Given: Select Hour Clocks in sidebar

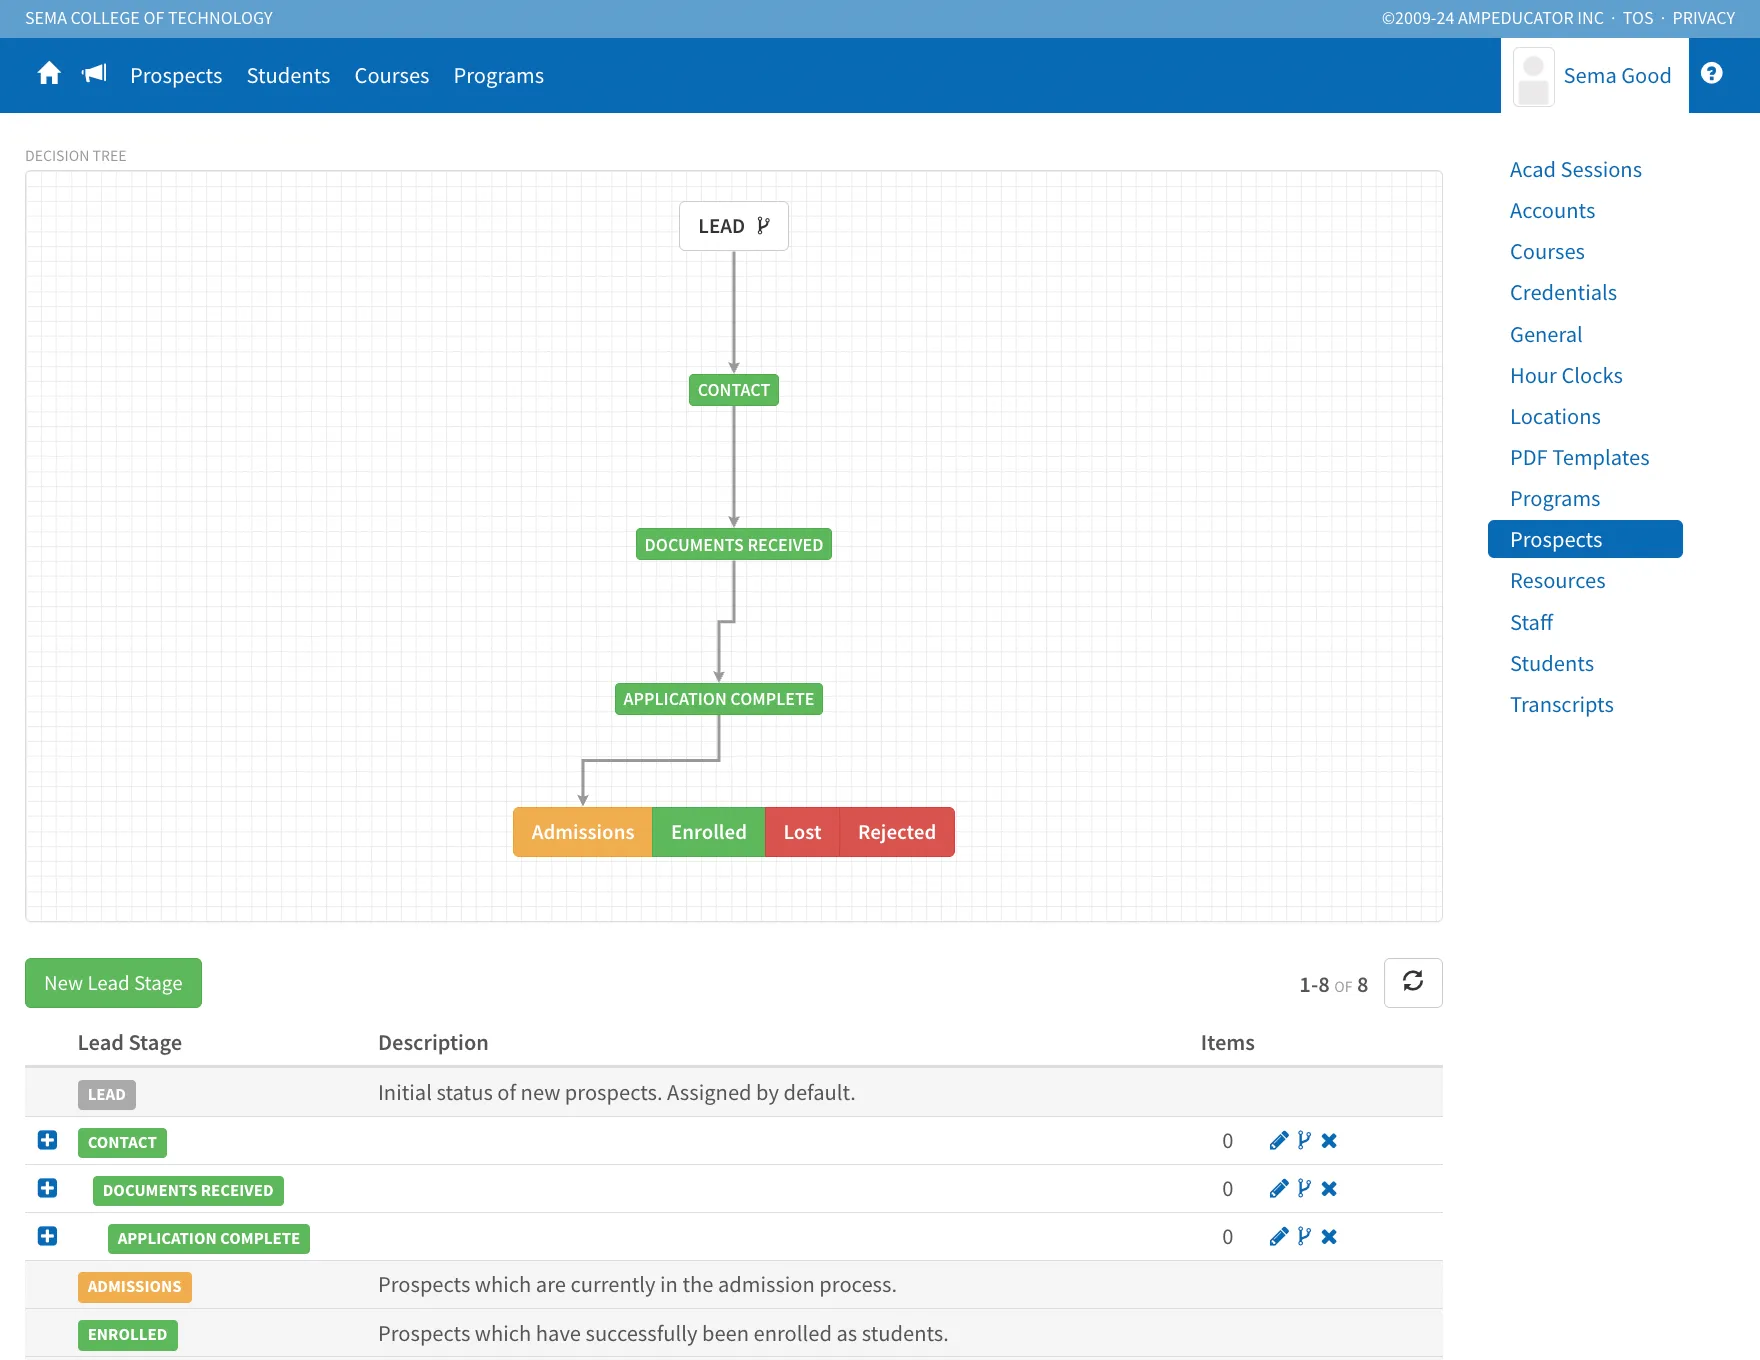Looking at the screenshot, I should point(1566,376).
